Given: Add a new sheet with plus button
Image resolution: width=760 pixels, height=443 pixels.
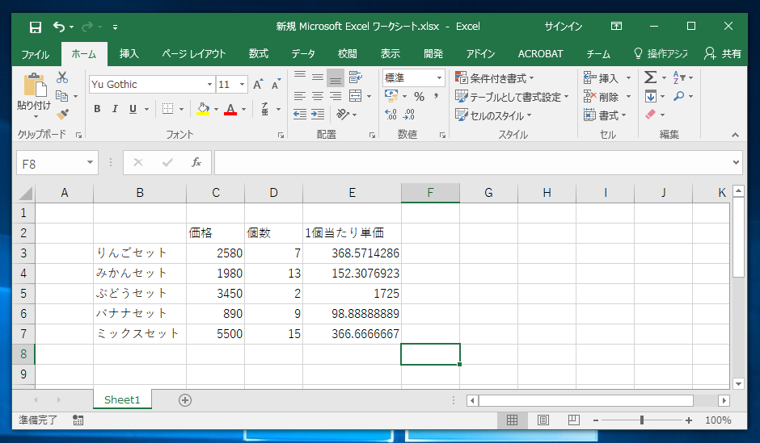Looking at the screenshot, I should click(185, 400).
